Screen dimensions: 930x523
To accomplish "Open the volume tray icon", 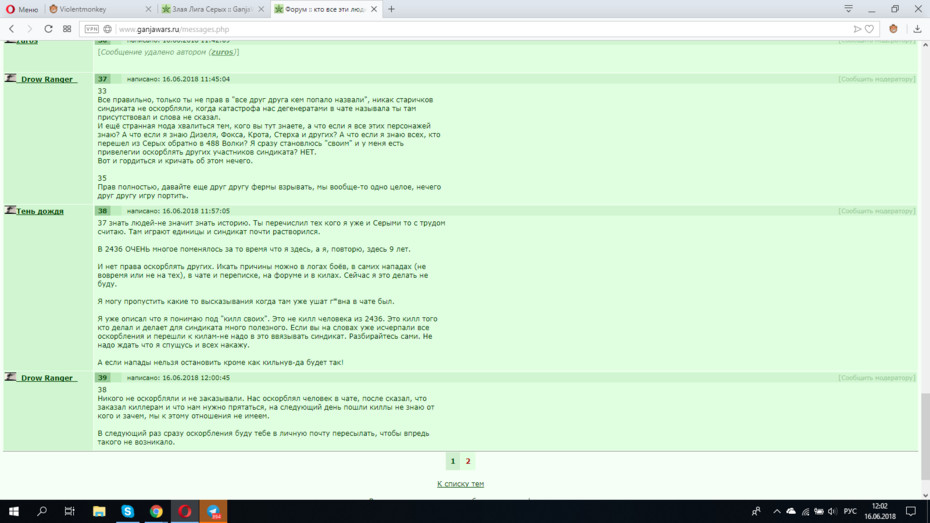I will [x=832, y=511].
